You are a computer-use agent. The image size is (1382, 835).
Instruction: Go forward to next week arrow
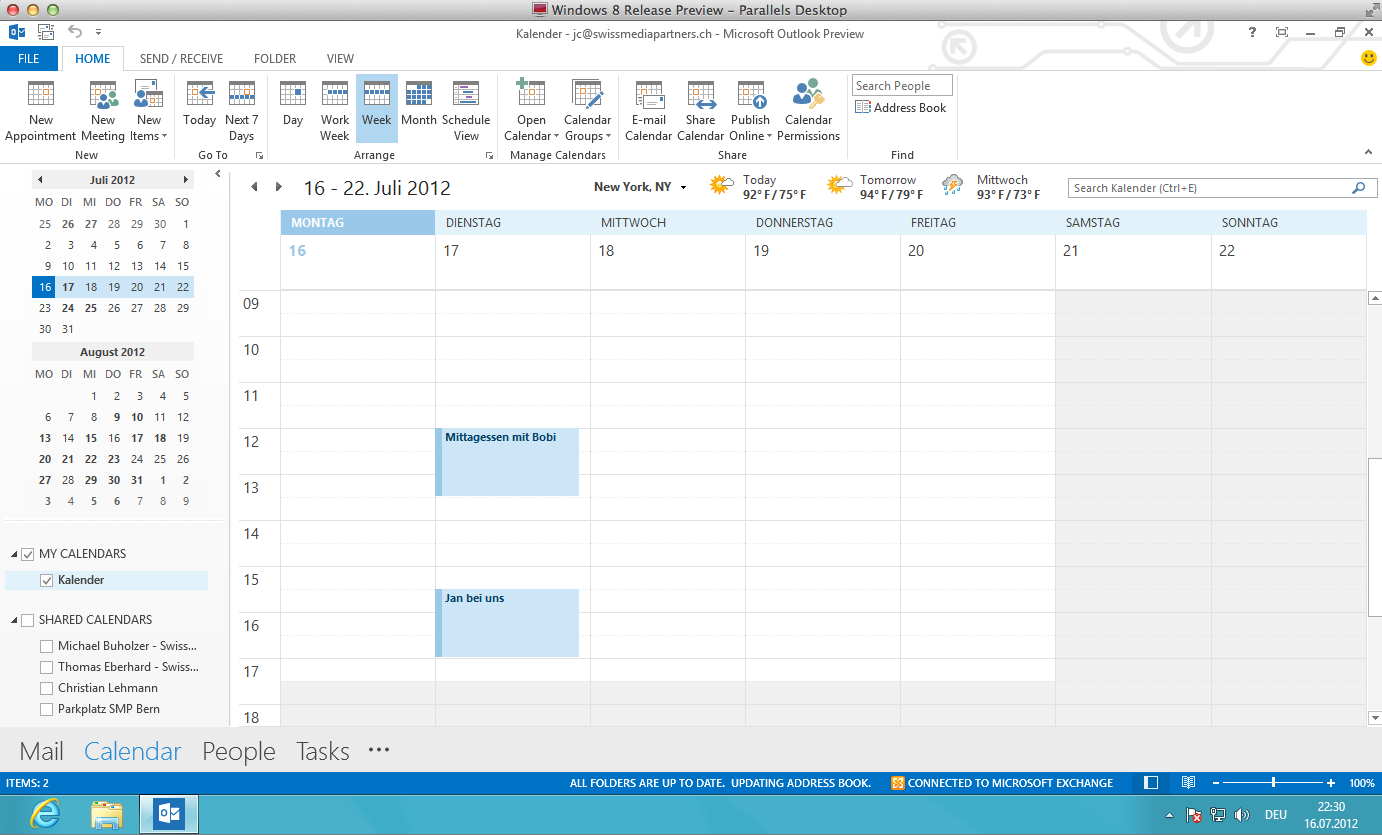pos(279,187)
